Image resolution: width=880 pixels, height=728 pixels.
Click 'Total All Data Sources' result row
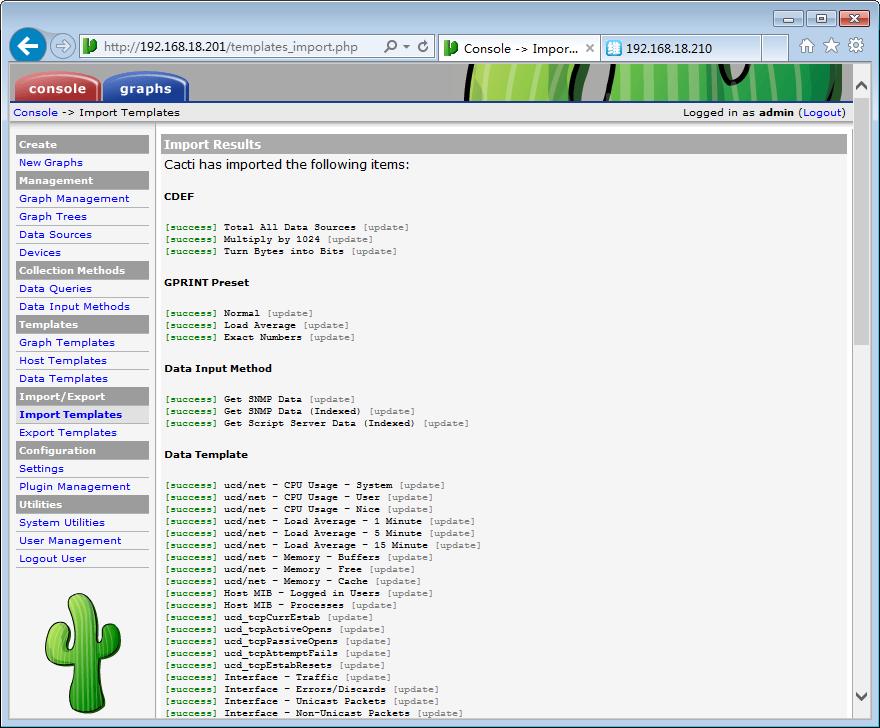pos(287,227)
